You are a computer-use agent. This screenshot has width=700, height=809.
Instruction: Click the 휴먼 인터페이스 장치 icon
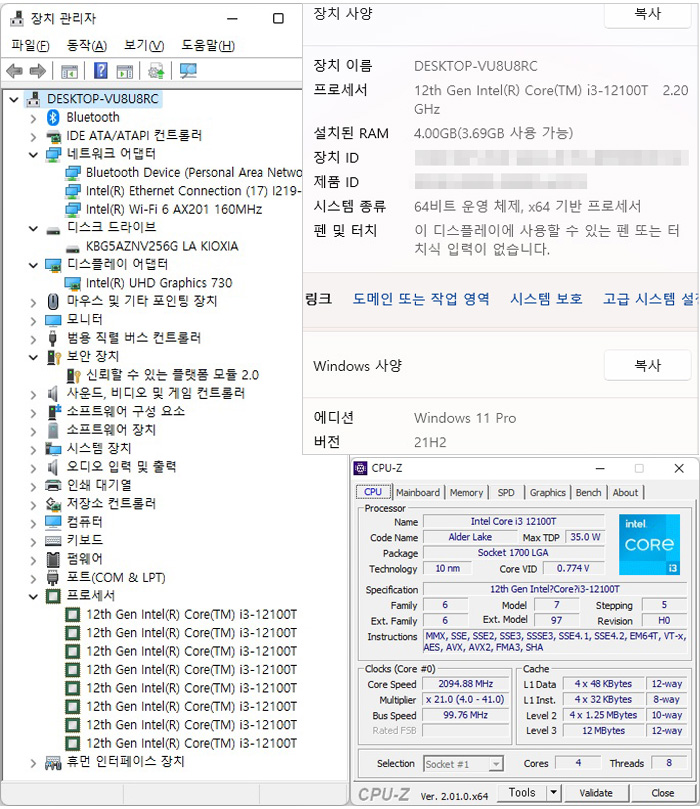pos(53,762)
